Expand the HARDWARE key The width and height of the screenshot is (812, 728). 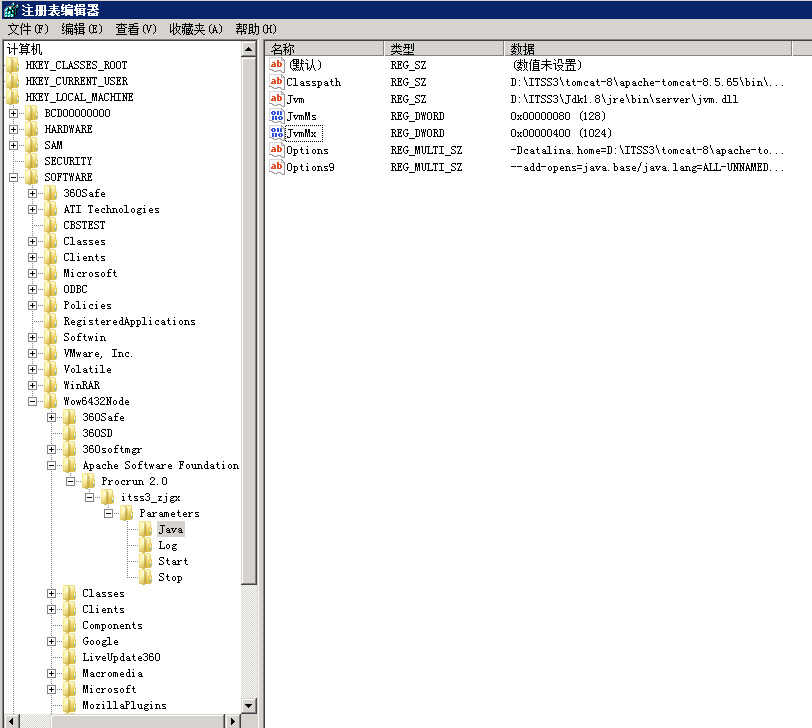13,129
